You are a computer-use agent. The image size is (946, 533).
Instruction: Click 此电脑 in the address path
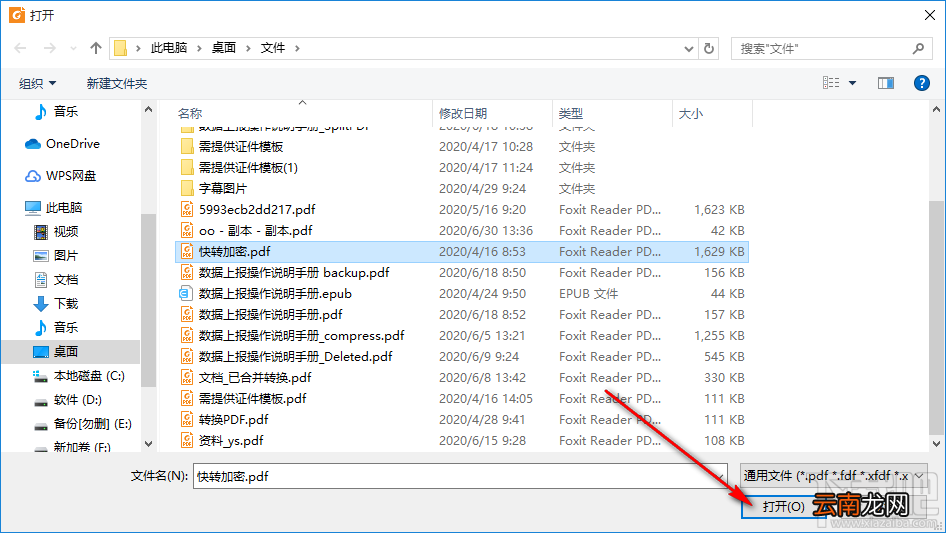(x=169, y=48)
